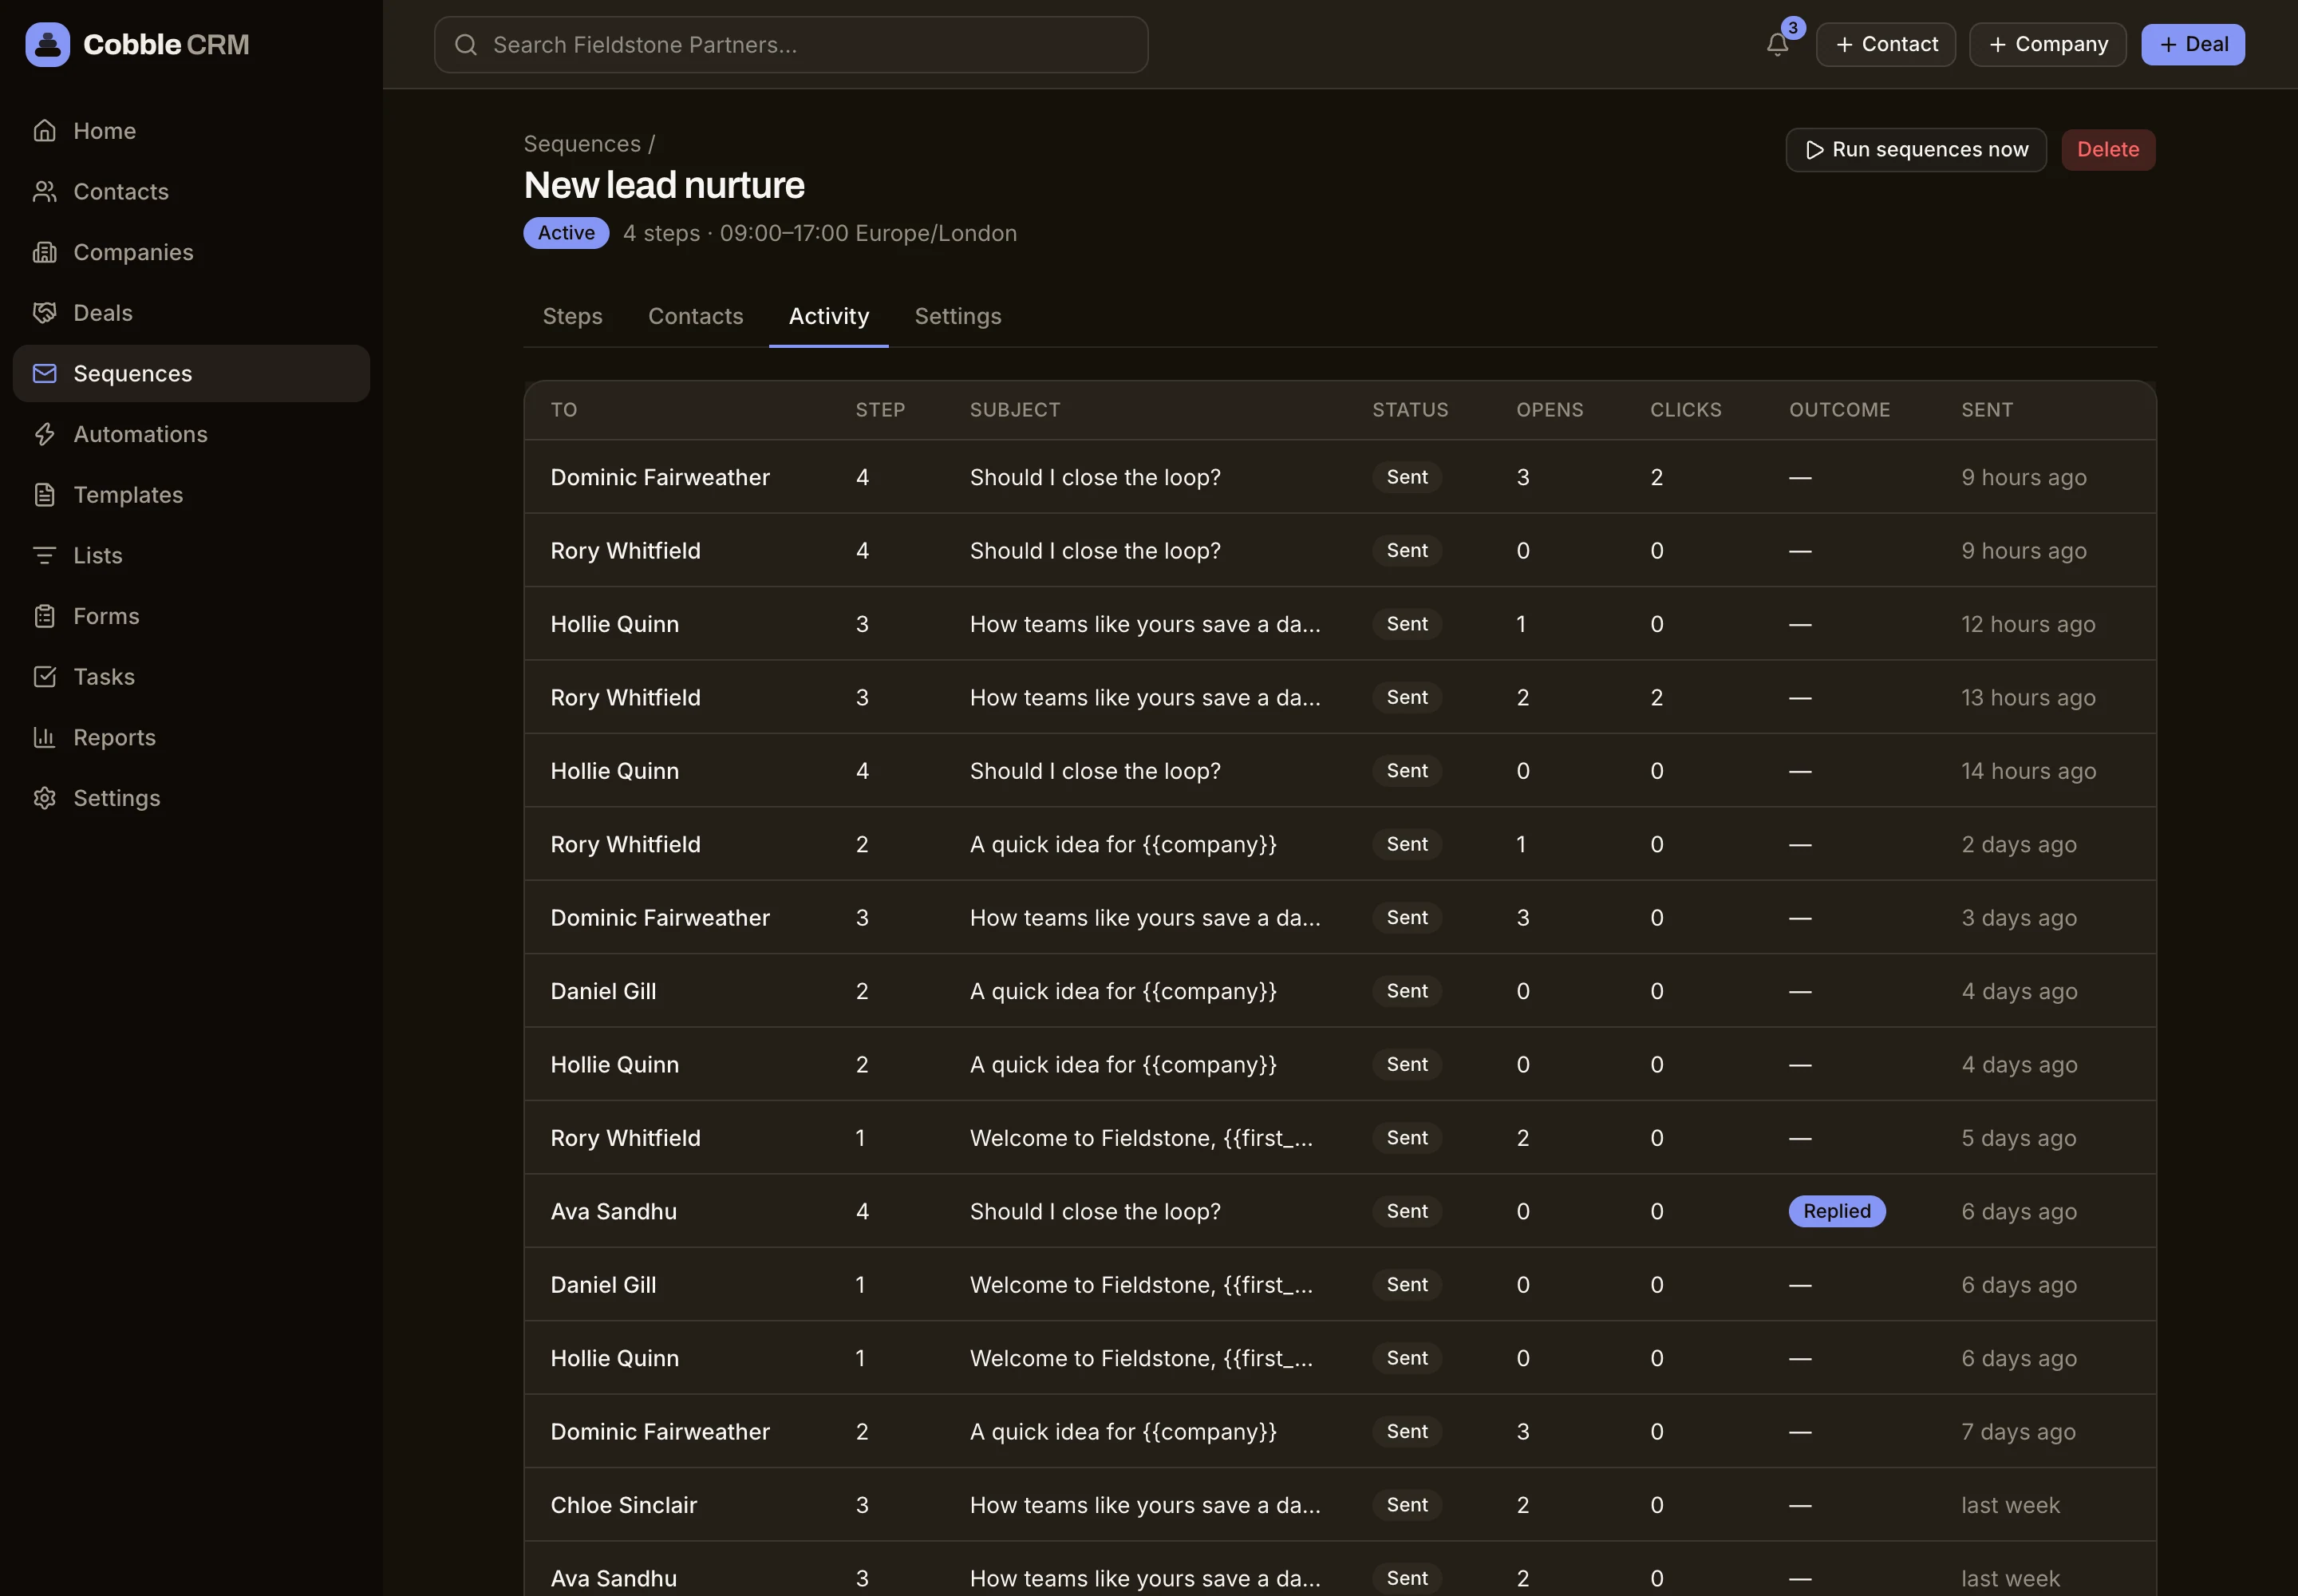Screen dimensions: 2298x1596
Task: Click the Reports bar chart icon
Action: pyautogui.click(x=44, y=738)
